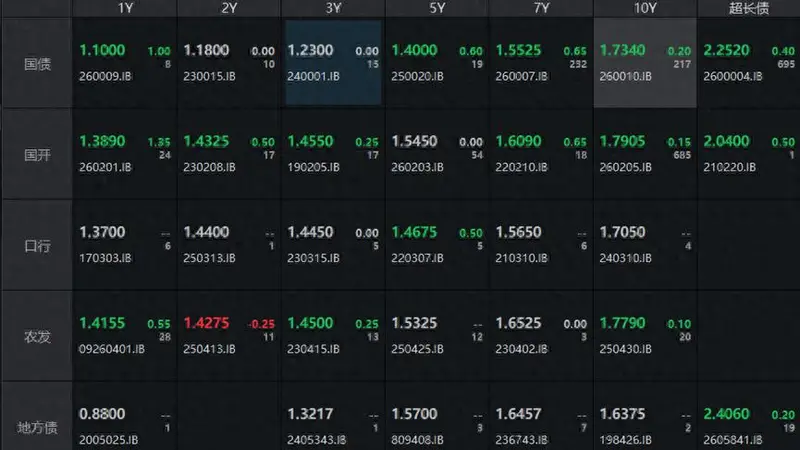Select the 国开 row label
Viewport: 800px width, 450px height.
pos(37,155)
